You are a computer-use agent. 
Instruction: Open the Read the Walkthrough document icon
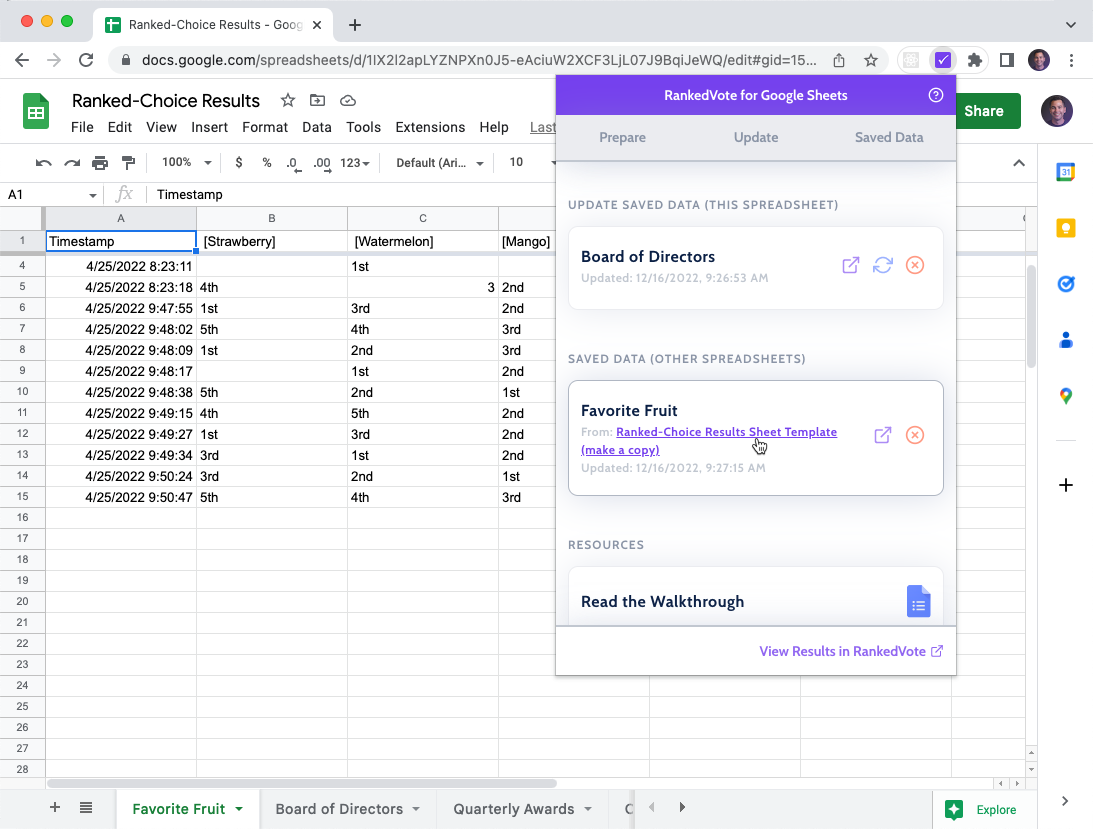point(918,601)
